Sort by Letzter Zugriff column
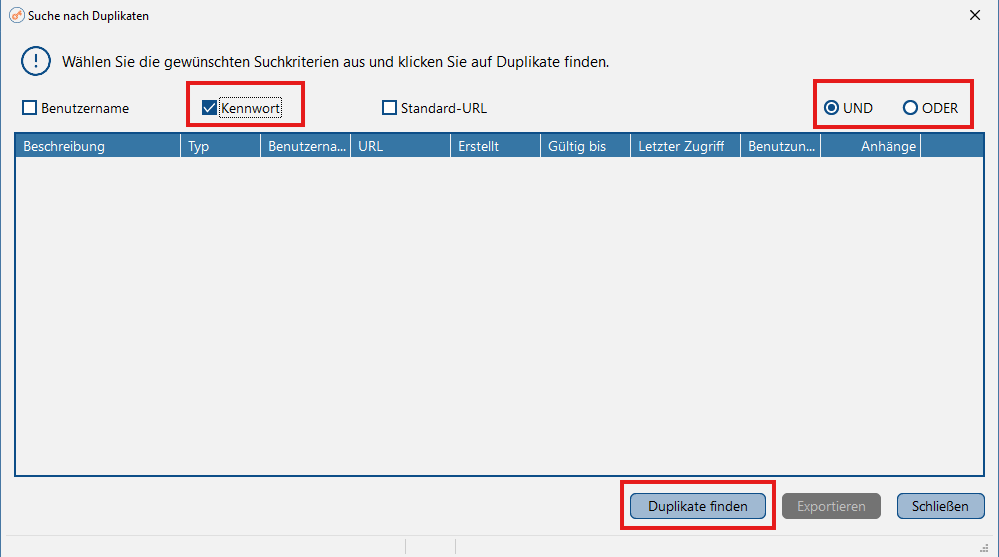The width and height of the screenshot is (999, 557). [685, 146]
